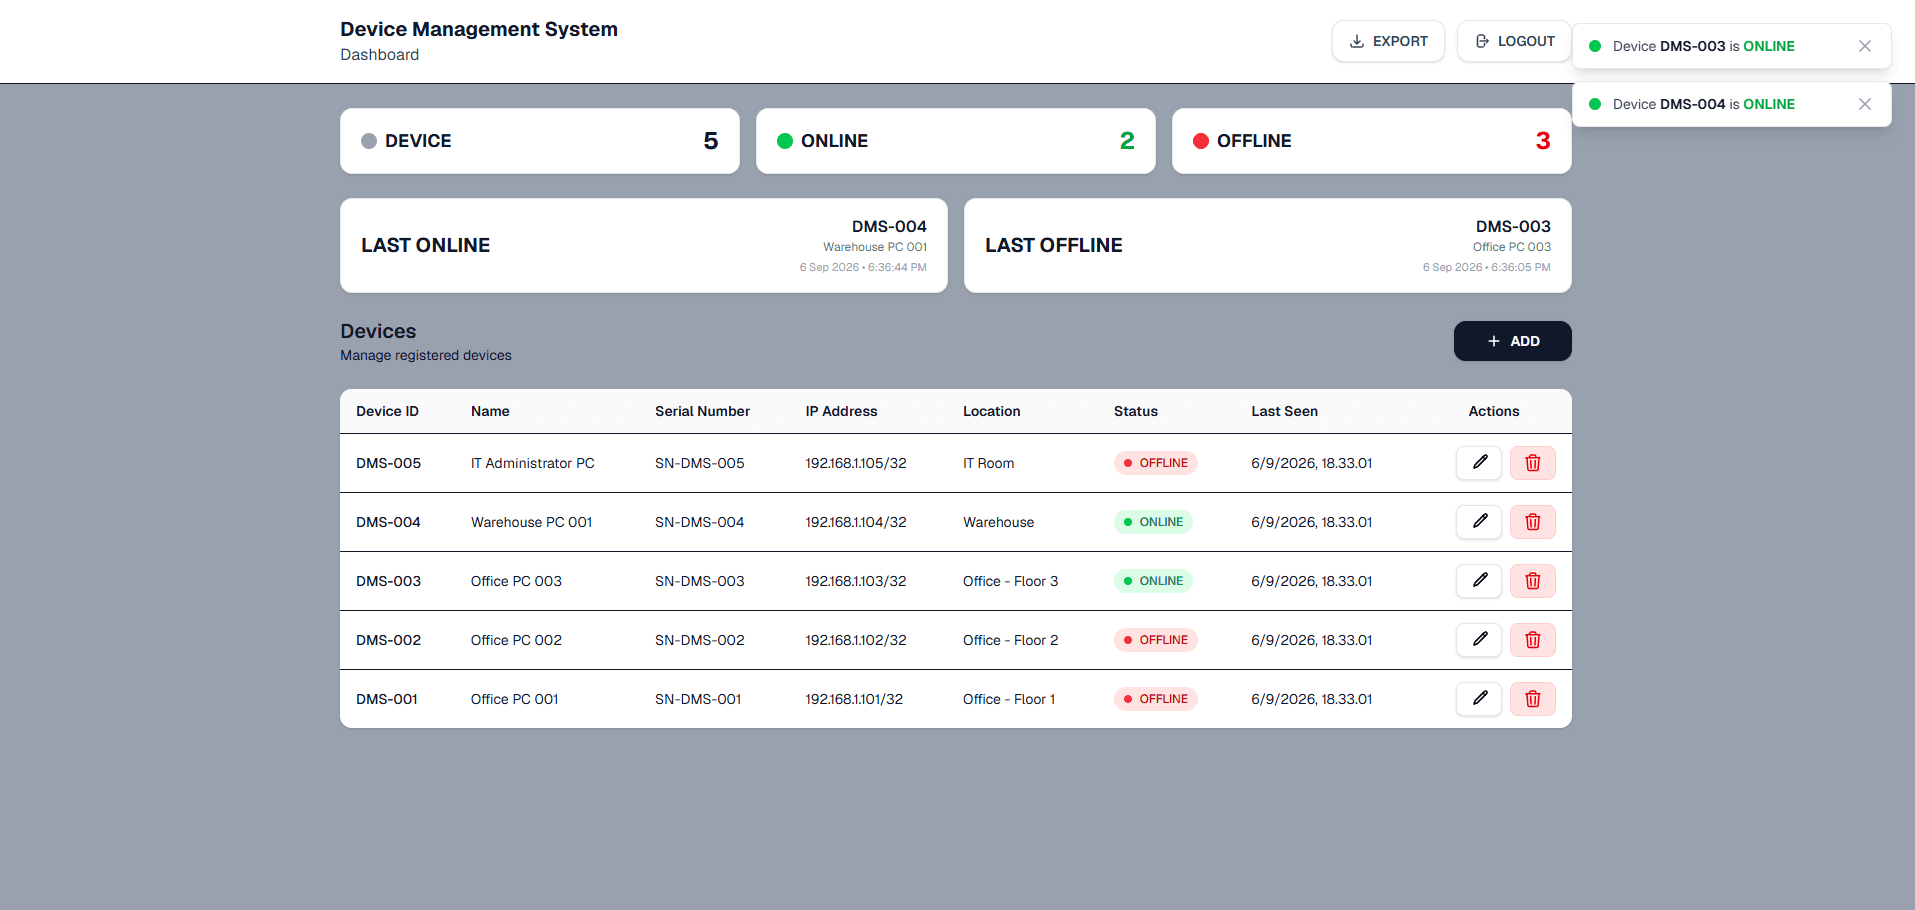Click the Device Management System title
The width and height of the screenshot is (1915, 910).
pos(479,29)
